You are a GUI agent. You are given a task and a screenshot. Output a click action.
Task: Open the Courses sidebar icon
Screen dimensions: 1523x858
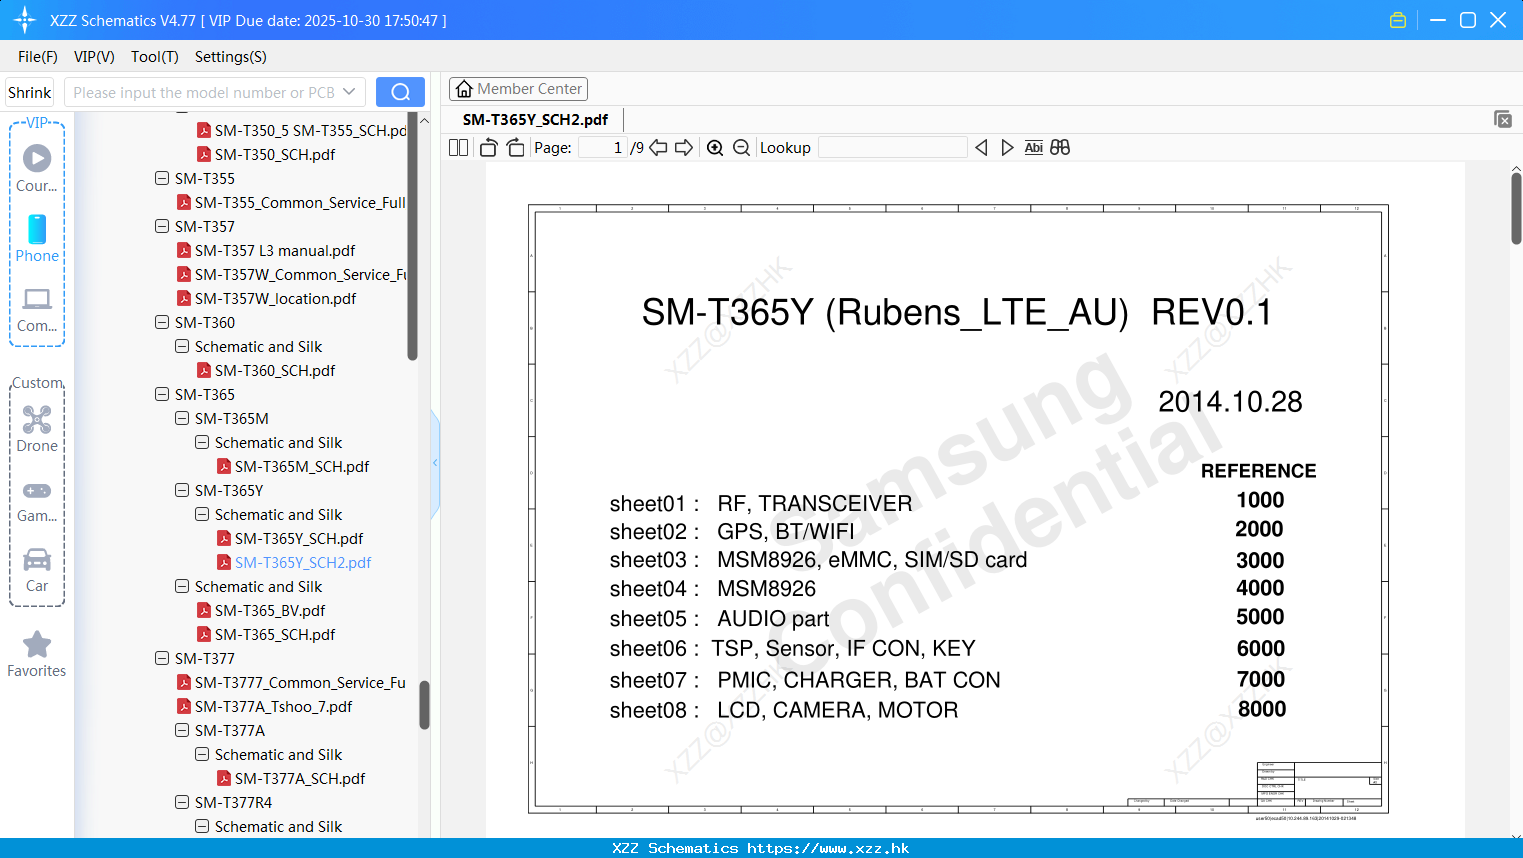coord(37,168)
